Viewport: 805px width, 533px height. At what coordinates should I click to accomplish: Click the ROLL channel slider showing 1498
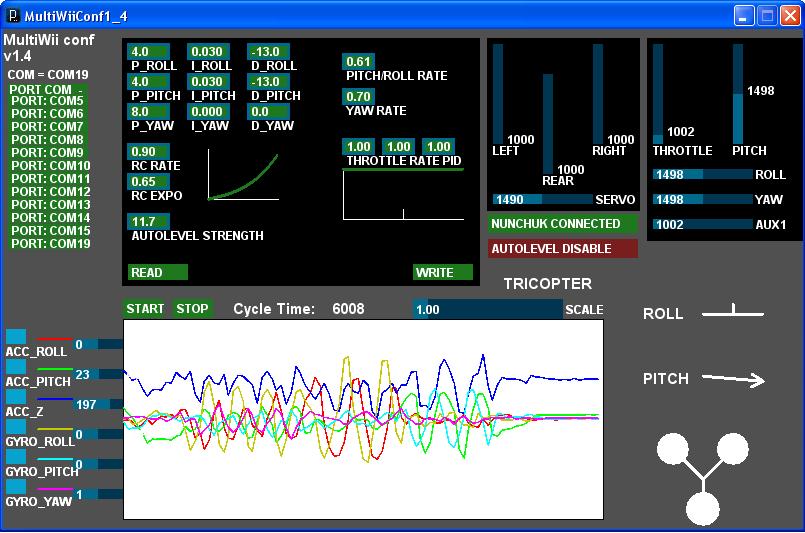tap(703, 174)
